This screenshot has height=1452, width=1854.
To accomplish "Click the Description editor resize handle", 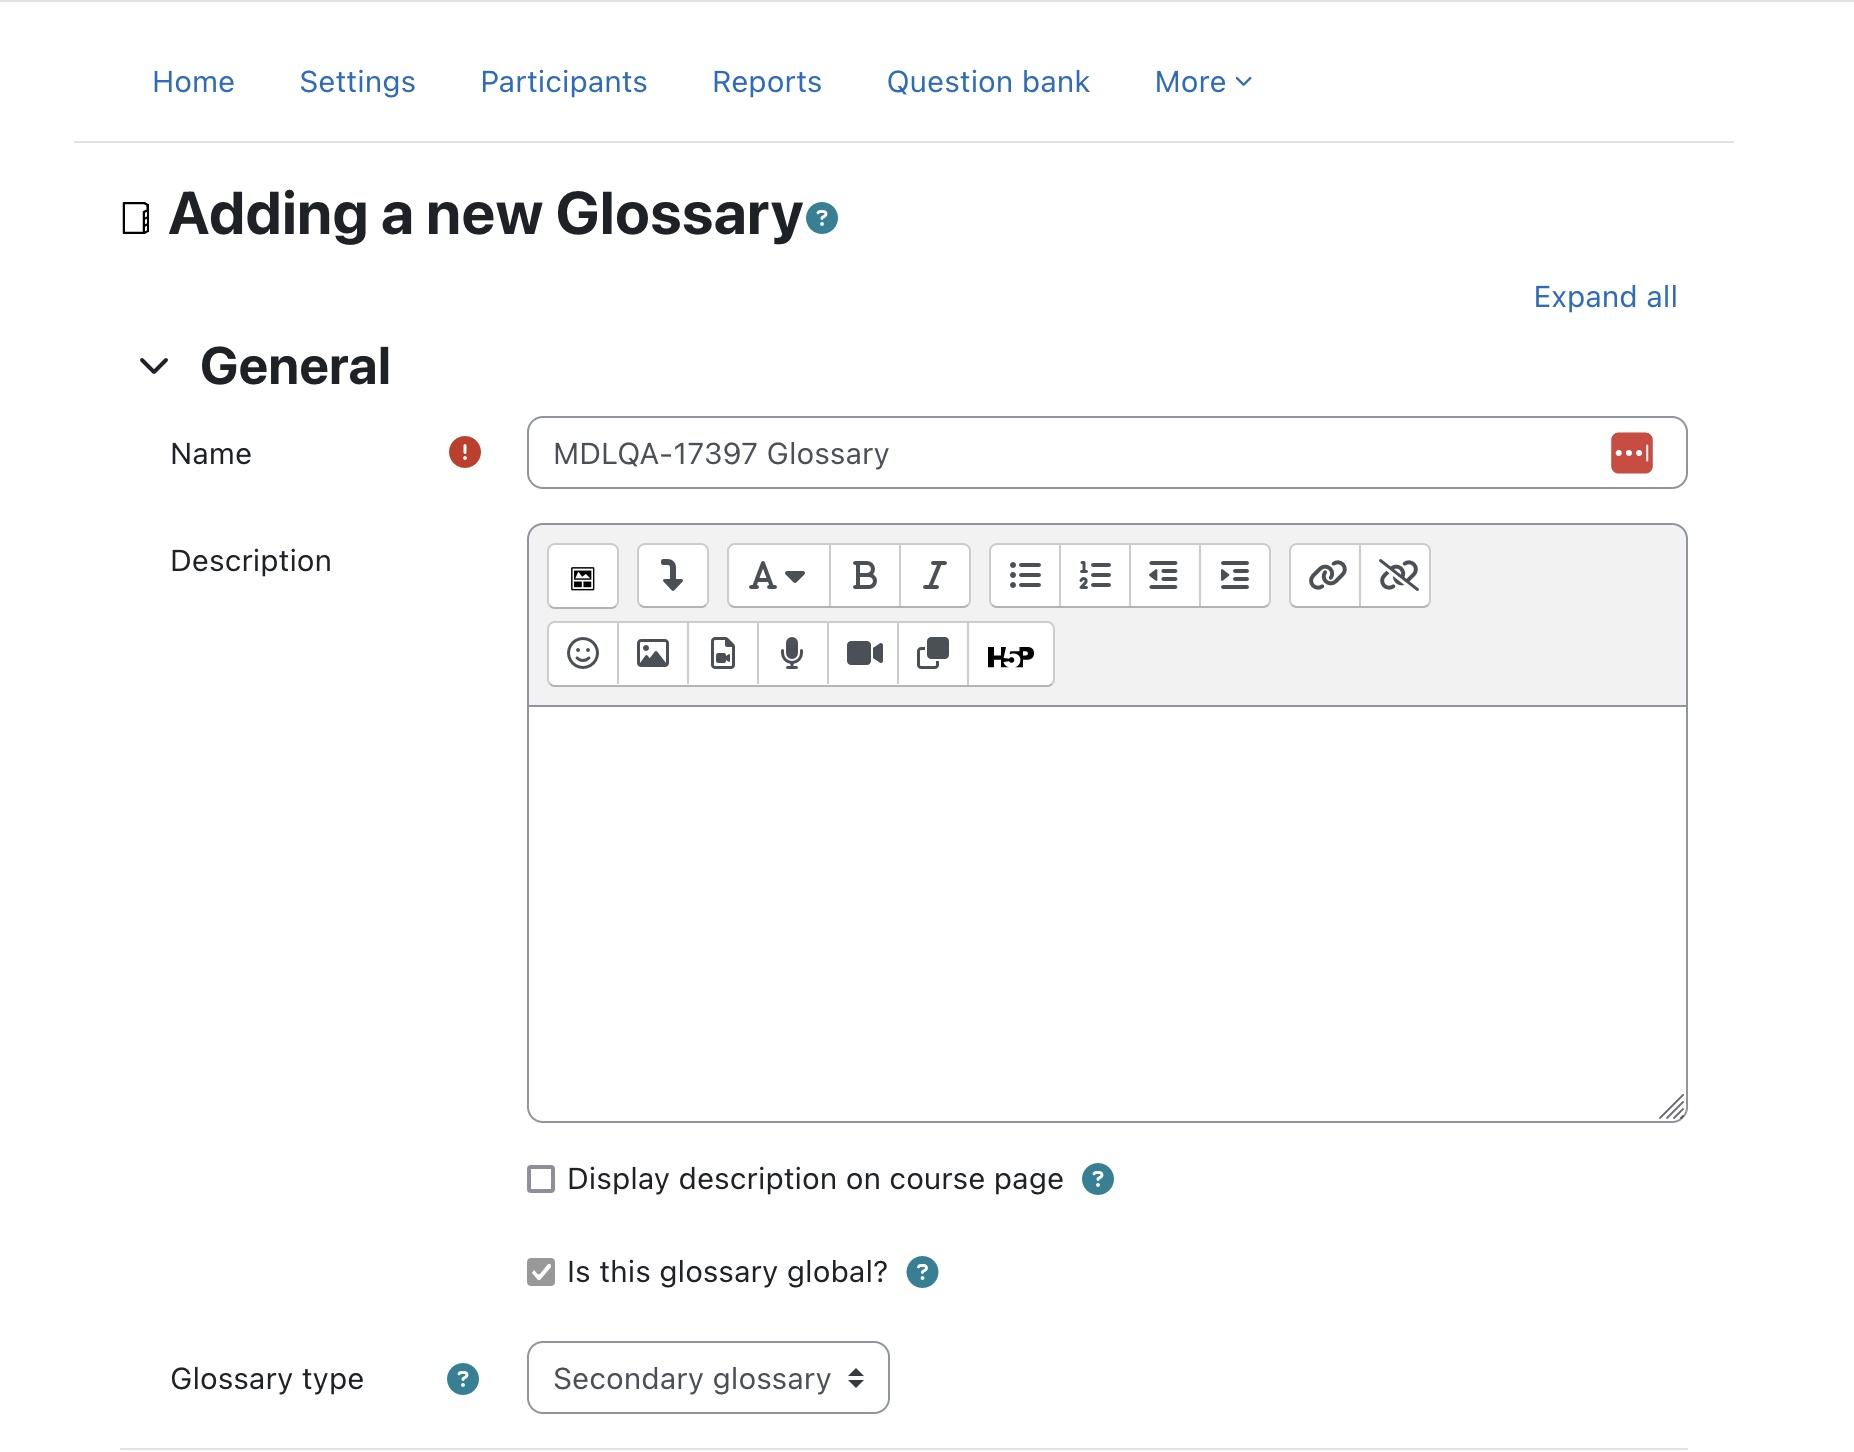I will tap(1672, 1107).
